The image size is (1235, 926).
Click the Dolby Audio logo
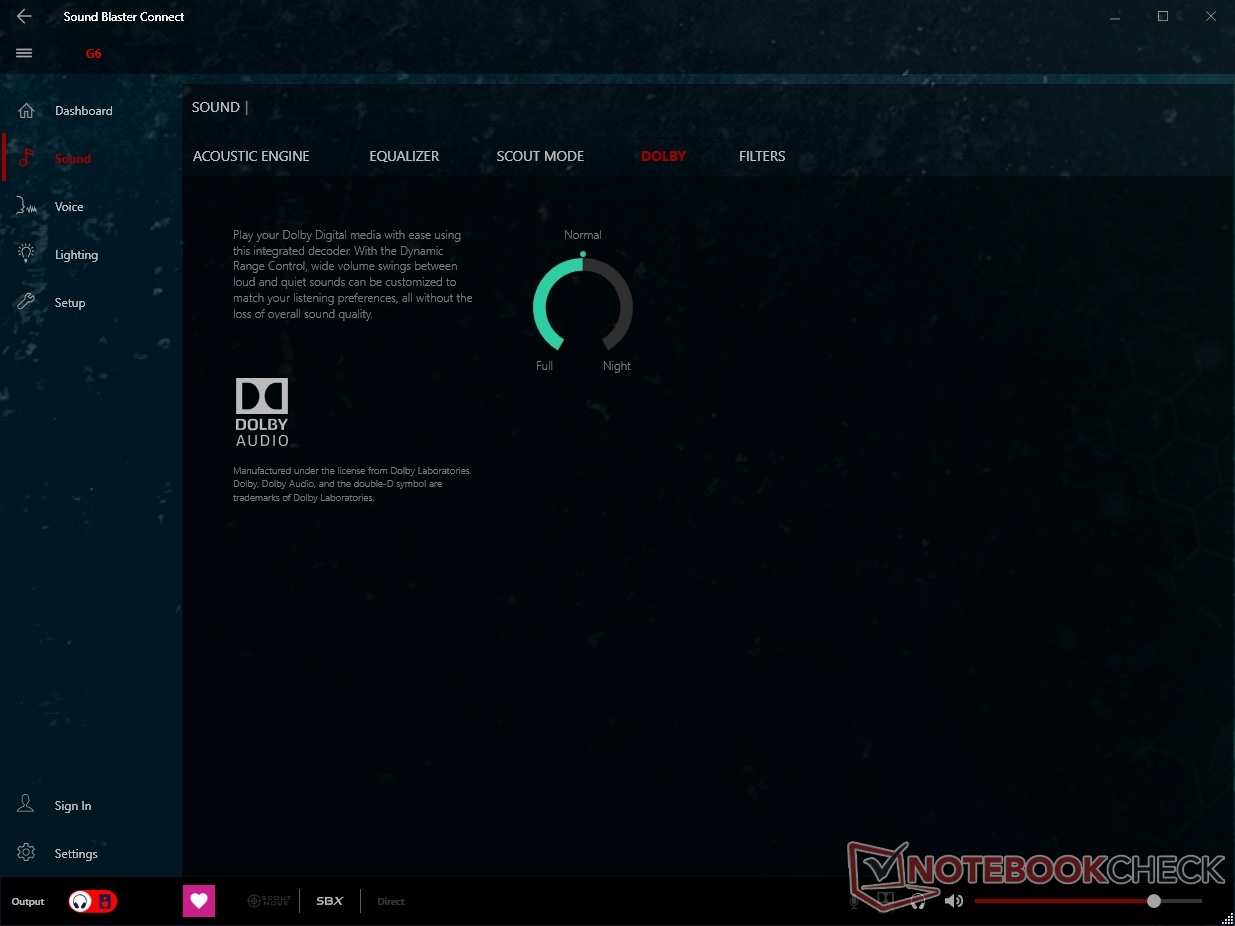click(262, 412)
